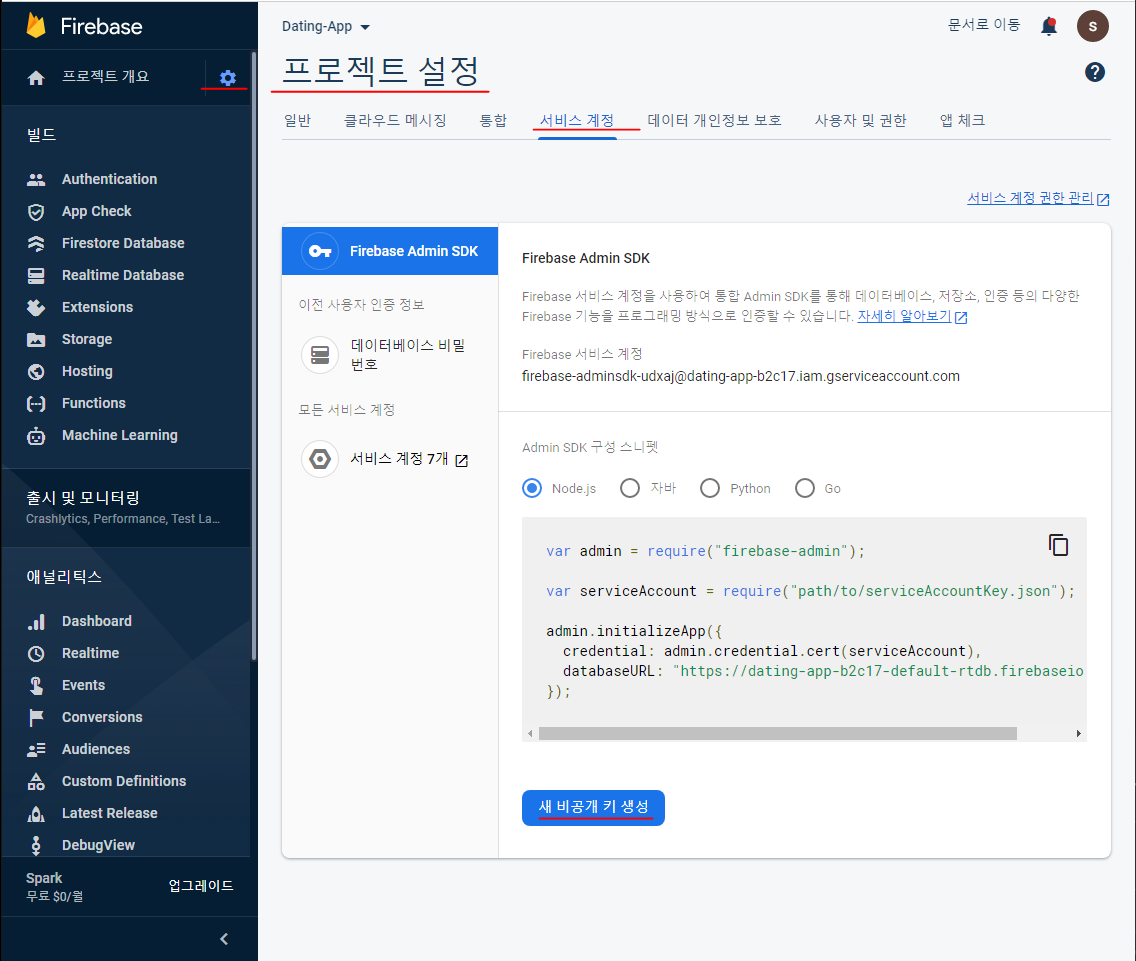Screen dimensions: 1136x961
Task: Click 문서로 이동 link
Action: tap(984, 25)
